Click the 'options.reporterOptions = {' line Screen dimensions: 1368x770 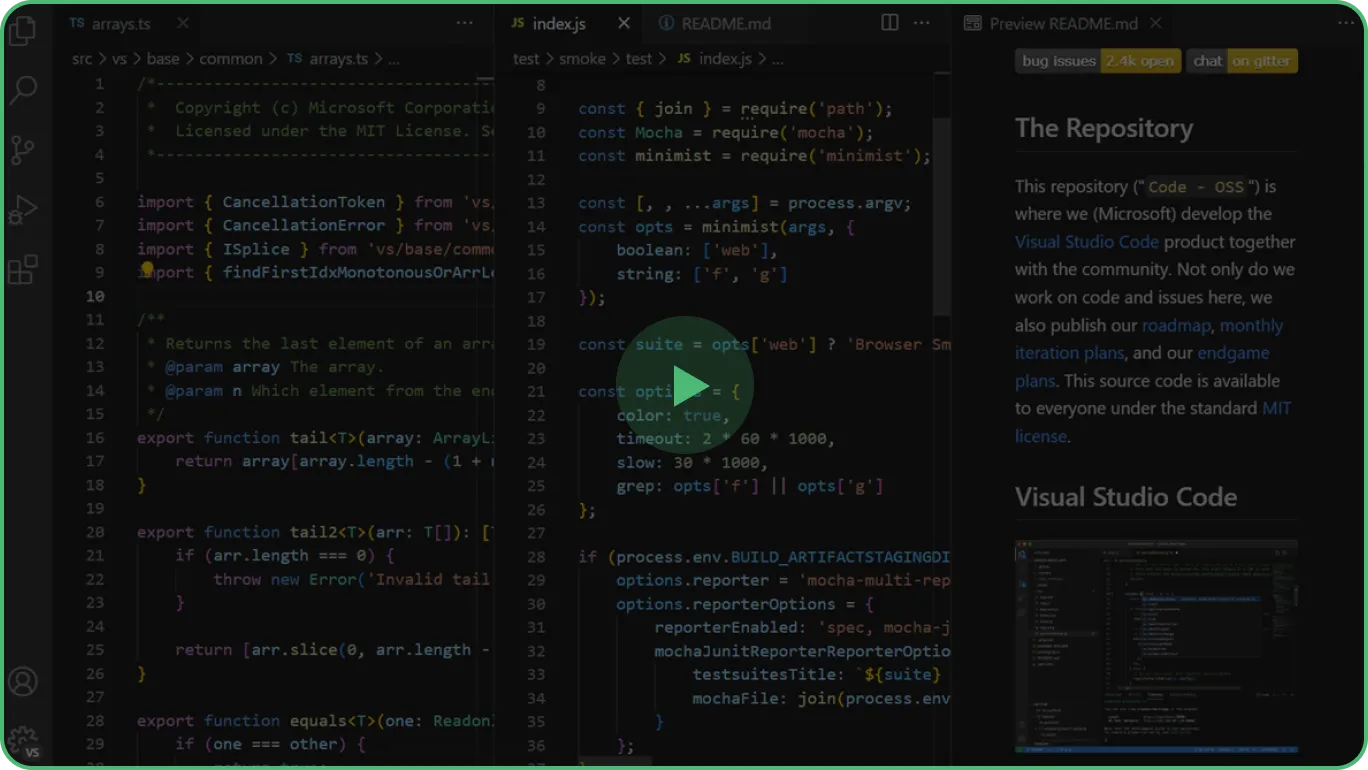pos(745,604)
